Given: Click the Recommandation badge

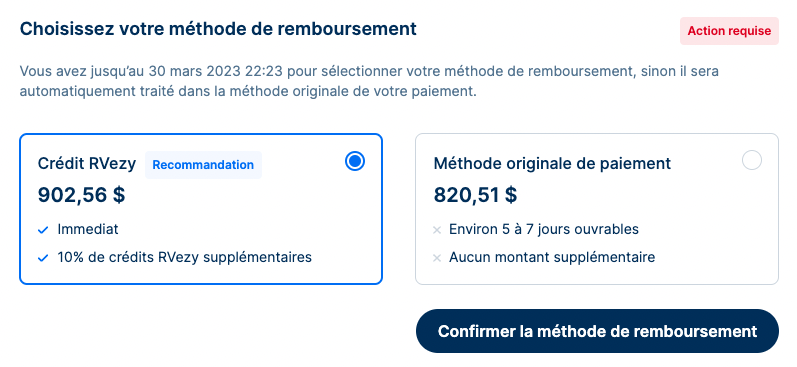Looking at the screenshot, I should tap(203, 165).
